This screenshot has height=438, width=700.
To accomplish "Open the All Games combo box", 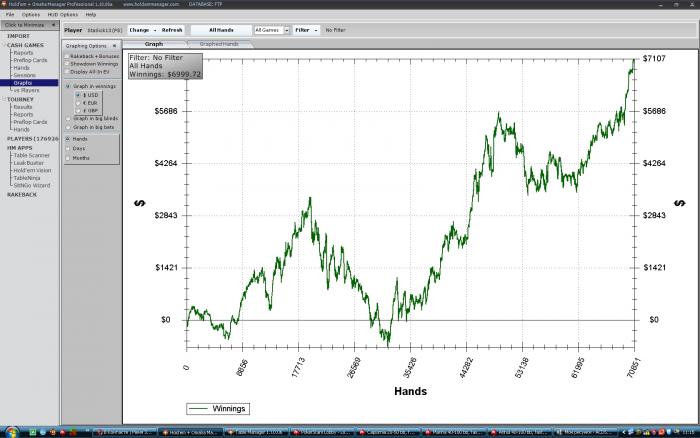I will 272,30.
